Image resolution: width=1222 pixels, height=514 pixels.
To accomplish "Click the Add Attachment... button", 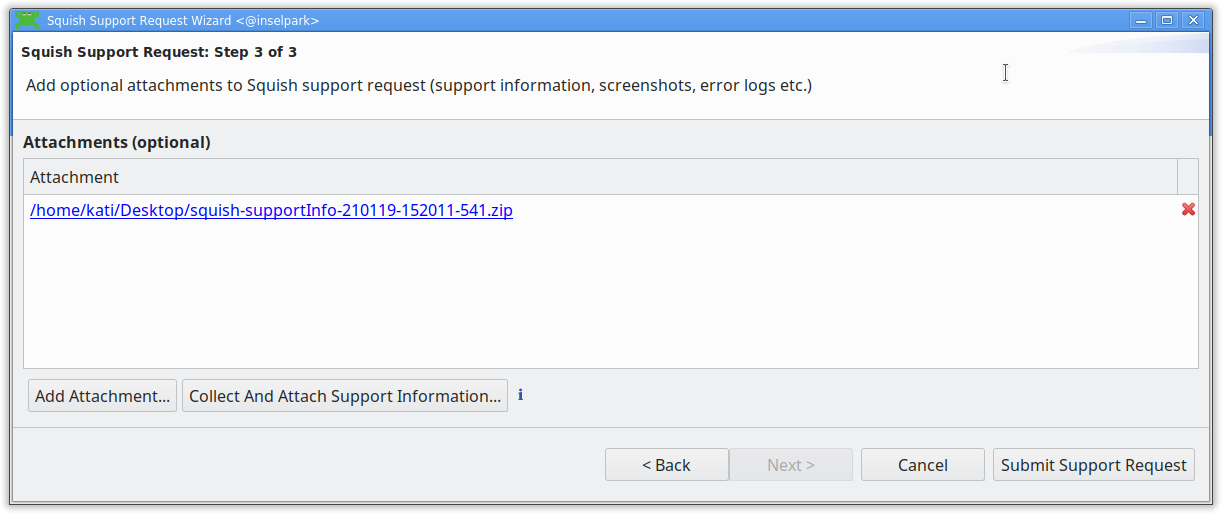I will point(102,396).
